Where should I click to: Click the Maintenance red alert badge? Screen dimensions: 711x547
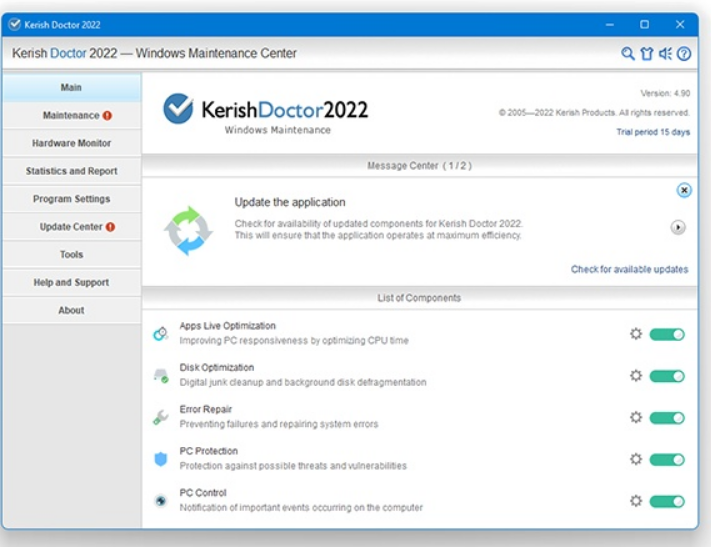point(107,116)
